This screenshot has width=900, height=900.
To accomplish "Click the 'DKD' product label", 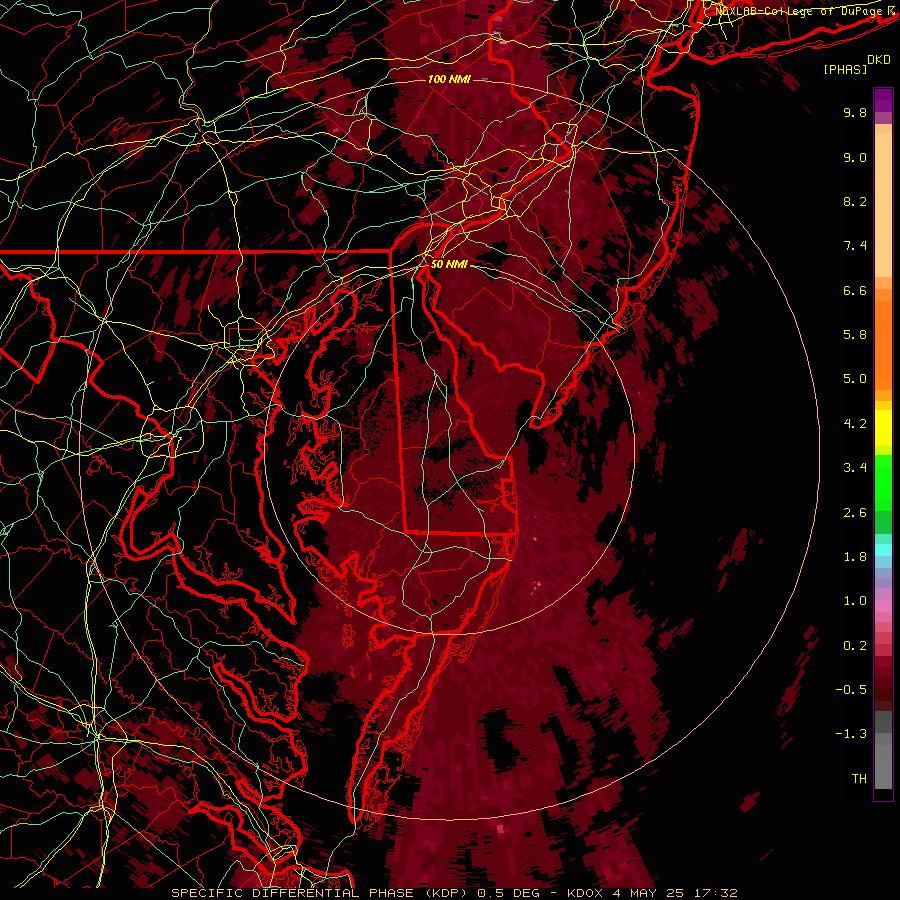I will pyautogui.click(x=879, y=60).
